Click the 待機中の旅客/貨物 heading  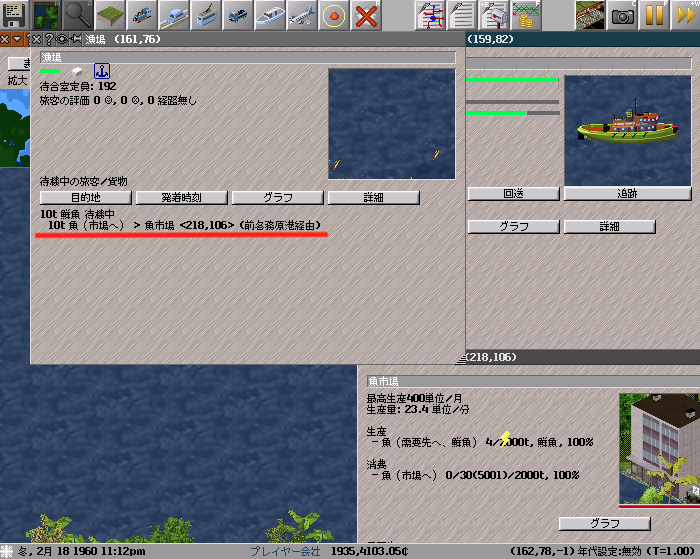pos(83,181)
